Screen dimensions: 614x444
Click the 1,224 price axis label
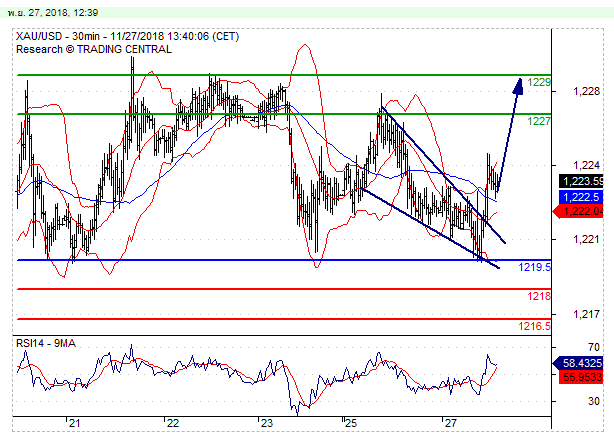(x=586, y=165)
